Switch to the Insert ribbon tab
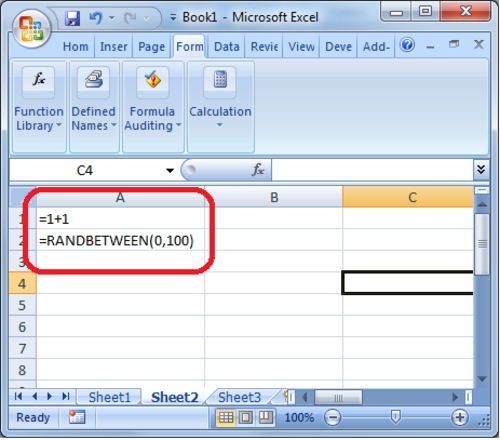The height and width of the screenshot is (440, 500). (114, 47)
